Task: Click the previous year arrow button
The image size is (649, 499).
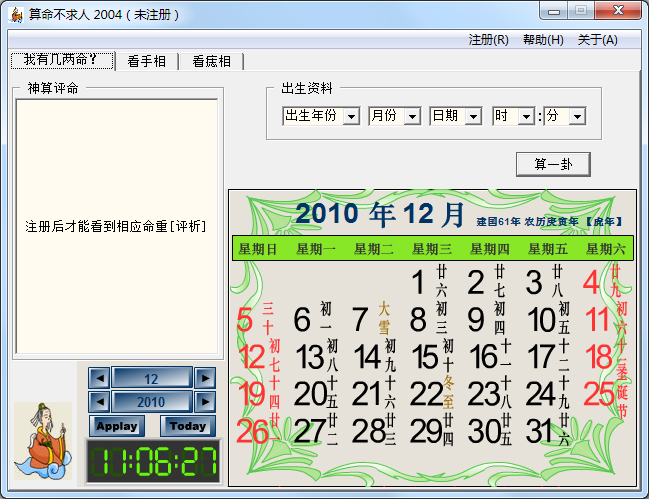Action: tap(99, 401)
